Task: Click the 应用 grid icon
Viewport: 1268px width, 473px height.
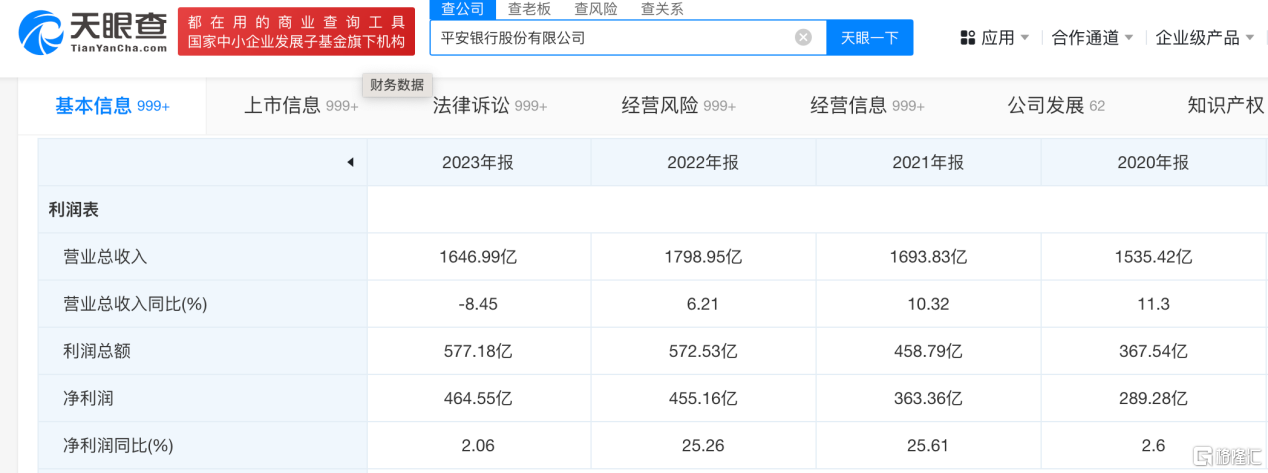Action: [x=967, y=38]
